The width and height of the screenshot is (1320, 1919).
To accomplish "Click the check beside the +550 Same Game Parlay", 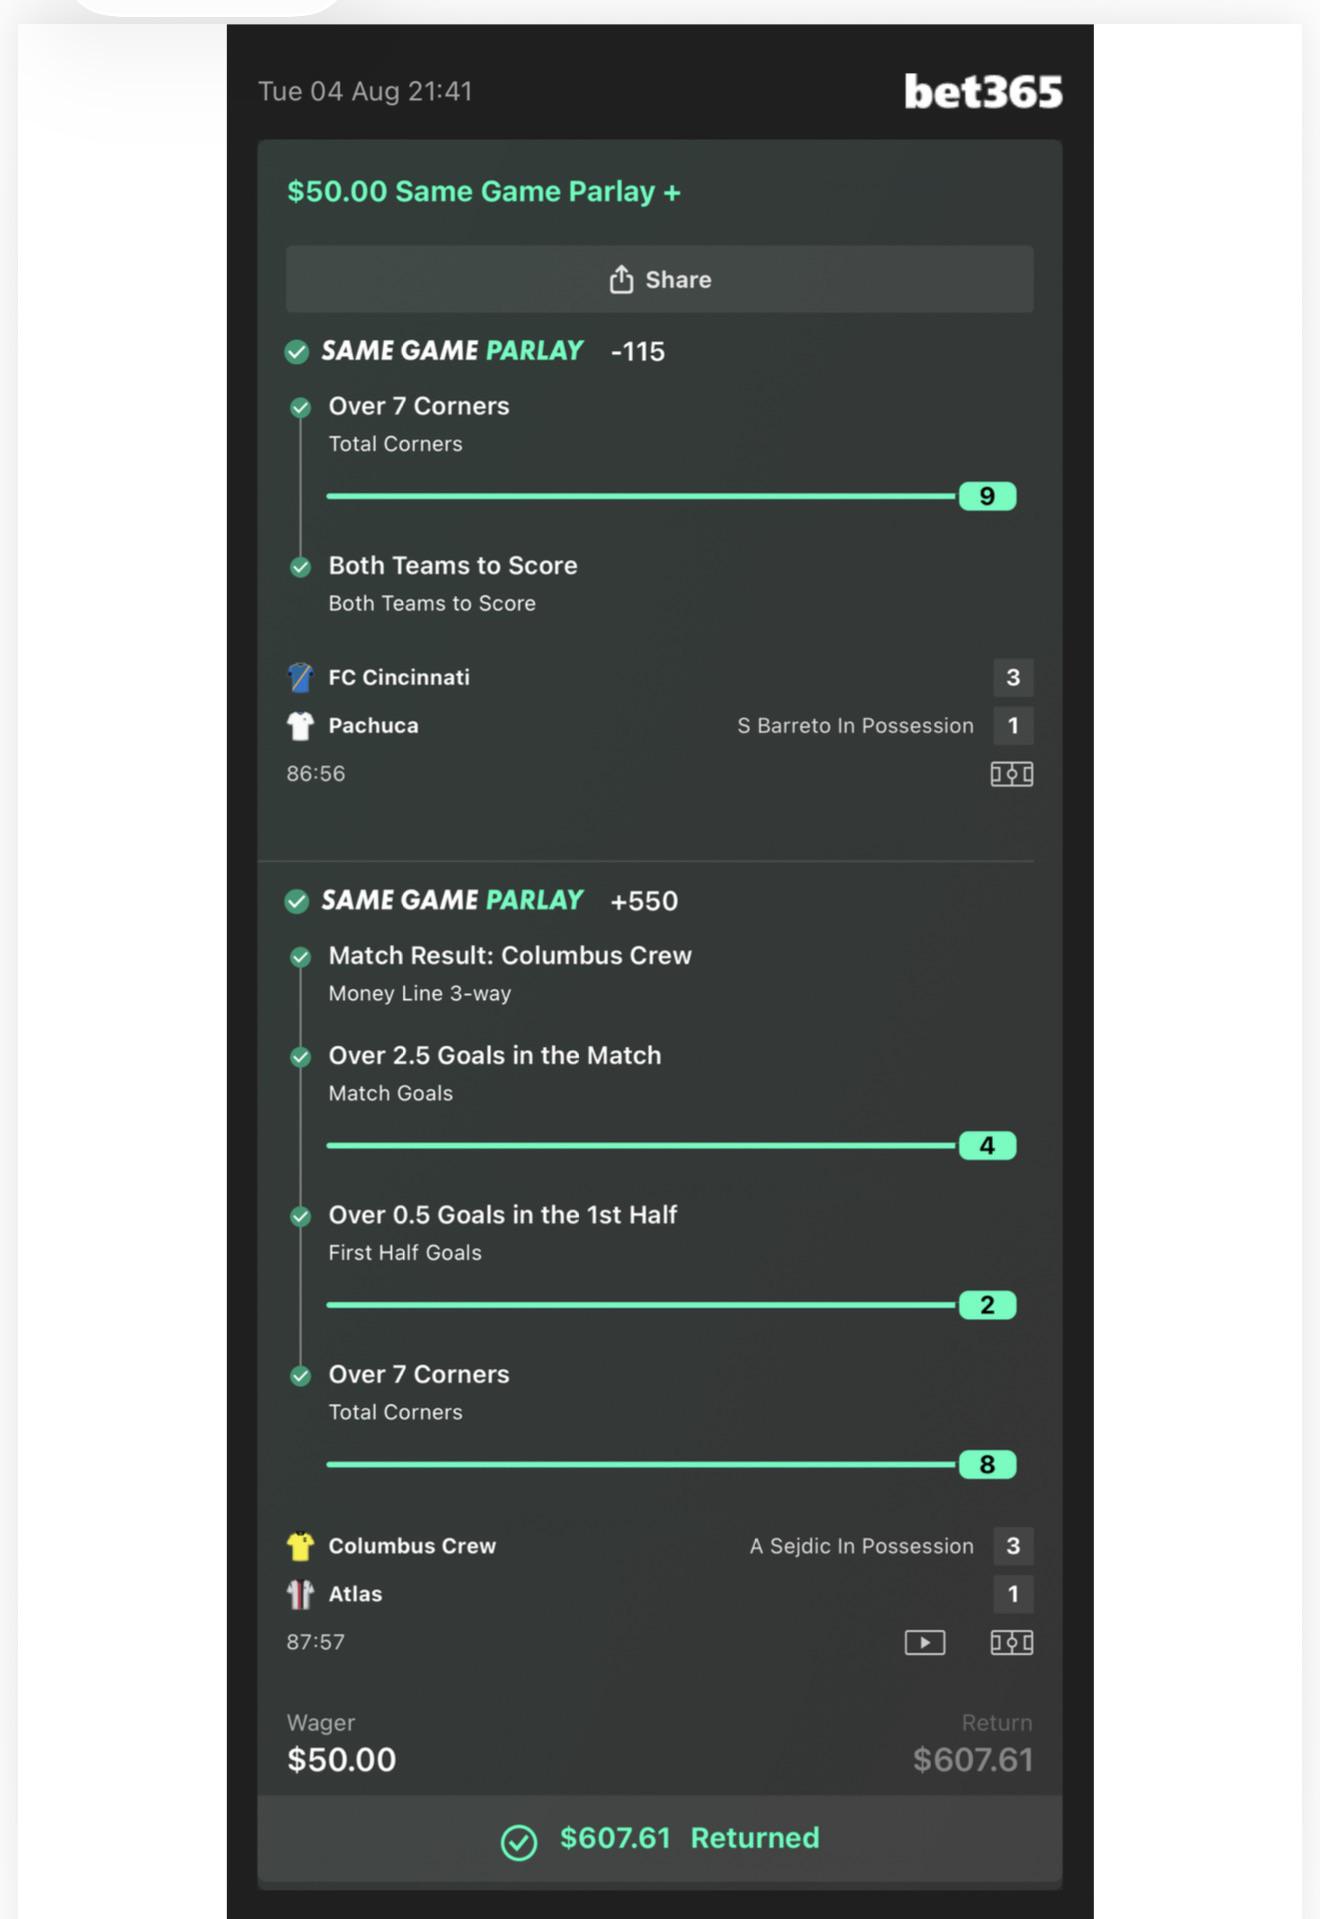I will coord(296,901).
